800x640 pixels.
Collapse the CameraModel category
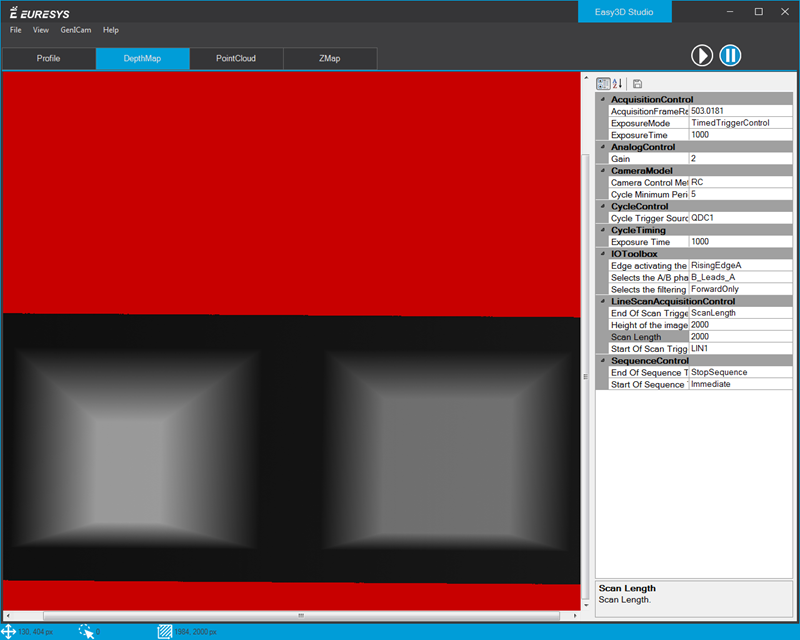601,171
